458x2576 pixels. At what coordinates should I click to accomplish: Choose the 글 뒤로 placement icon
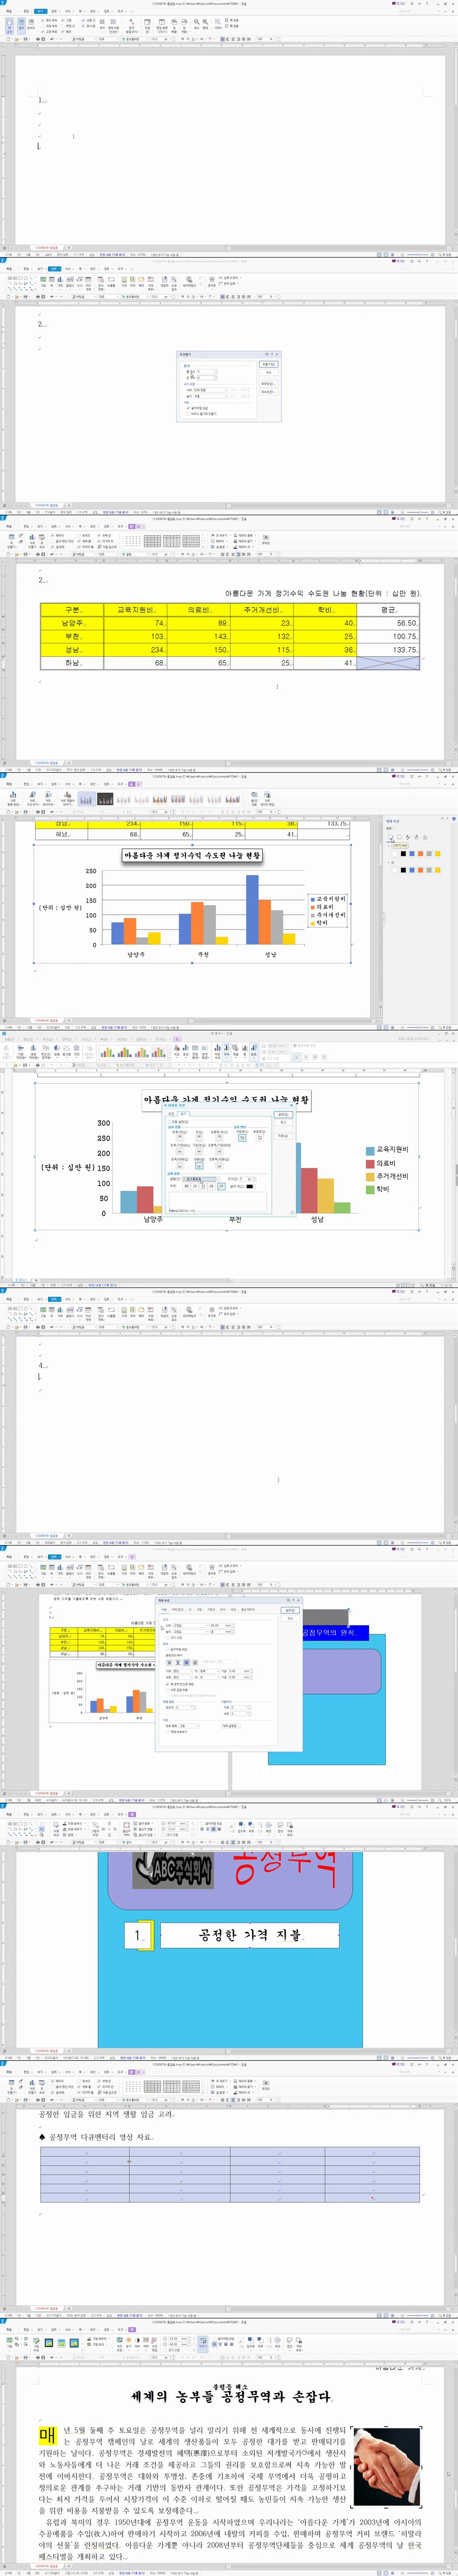point(186,1663)
